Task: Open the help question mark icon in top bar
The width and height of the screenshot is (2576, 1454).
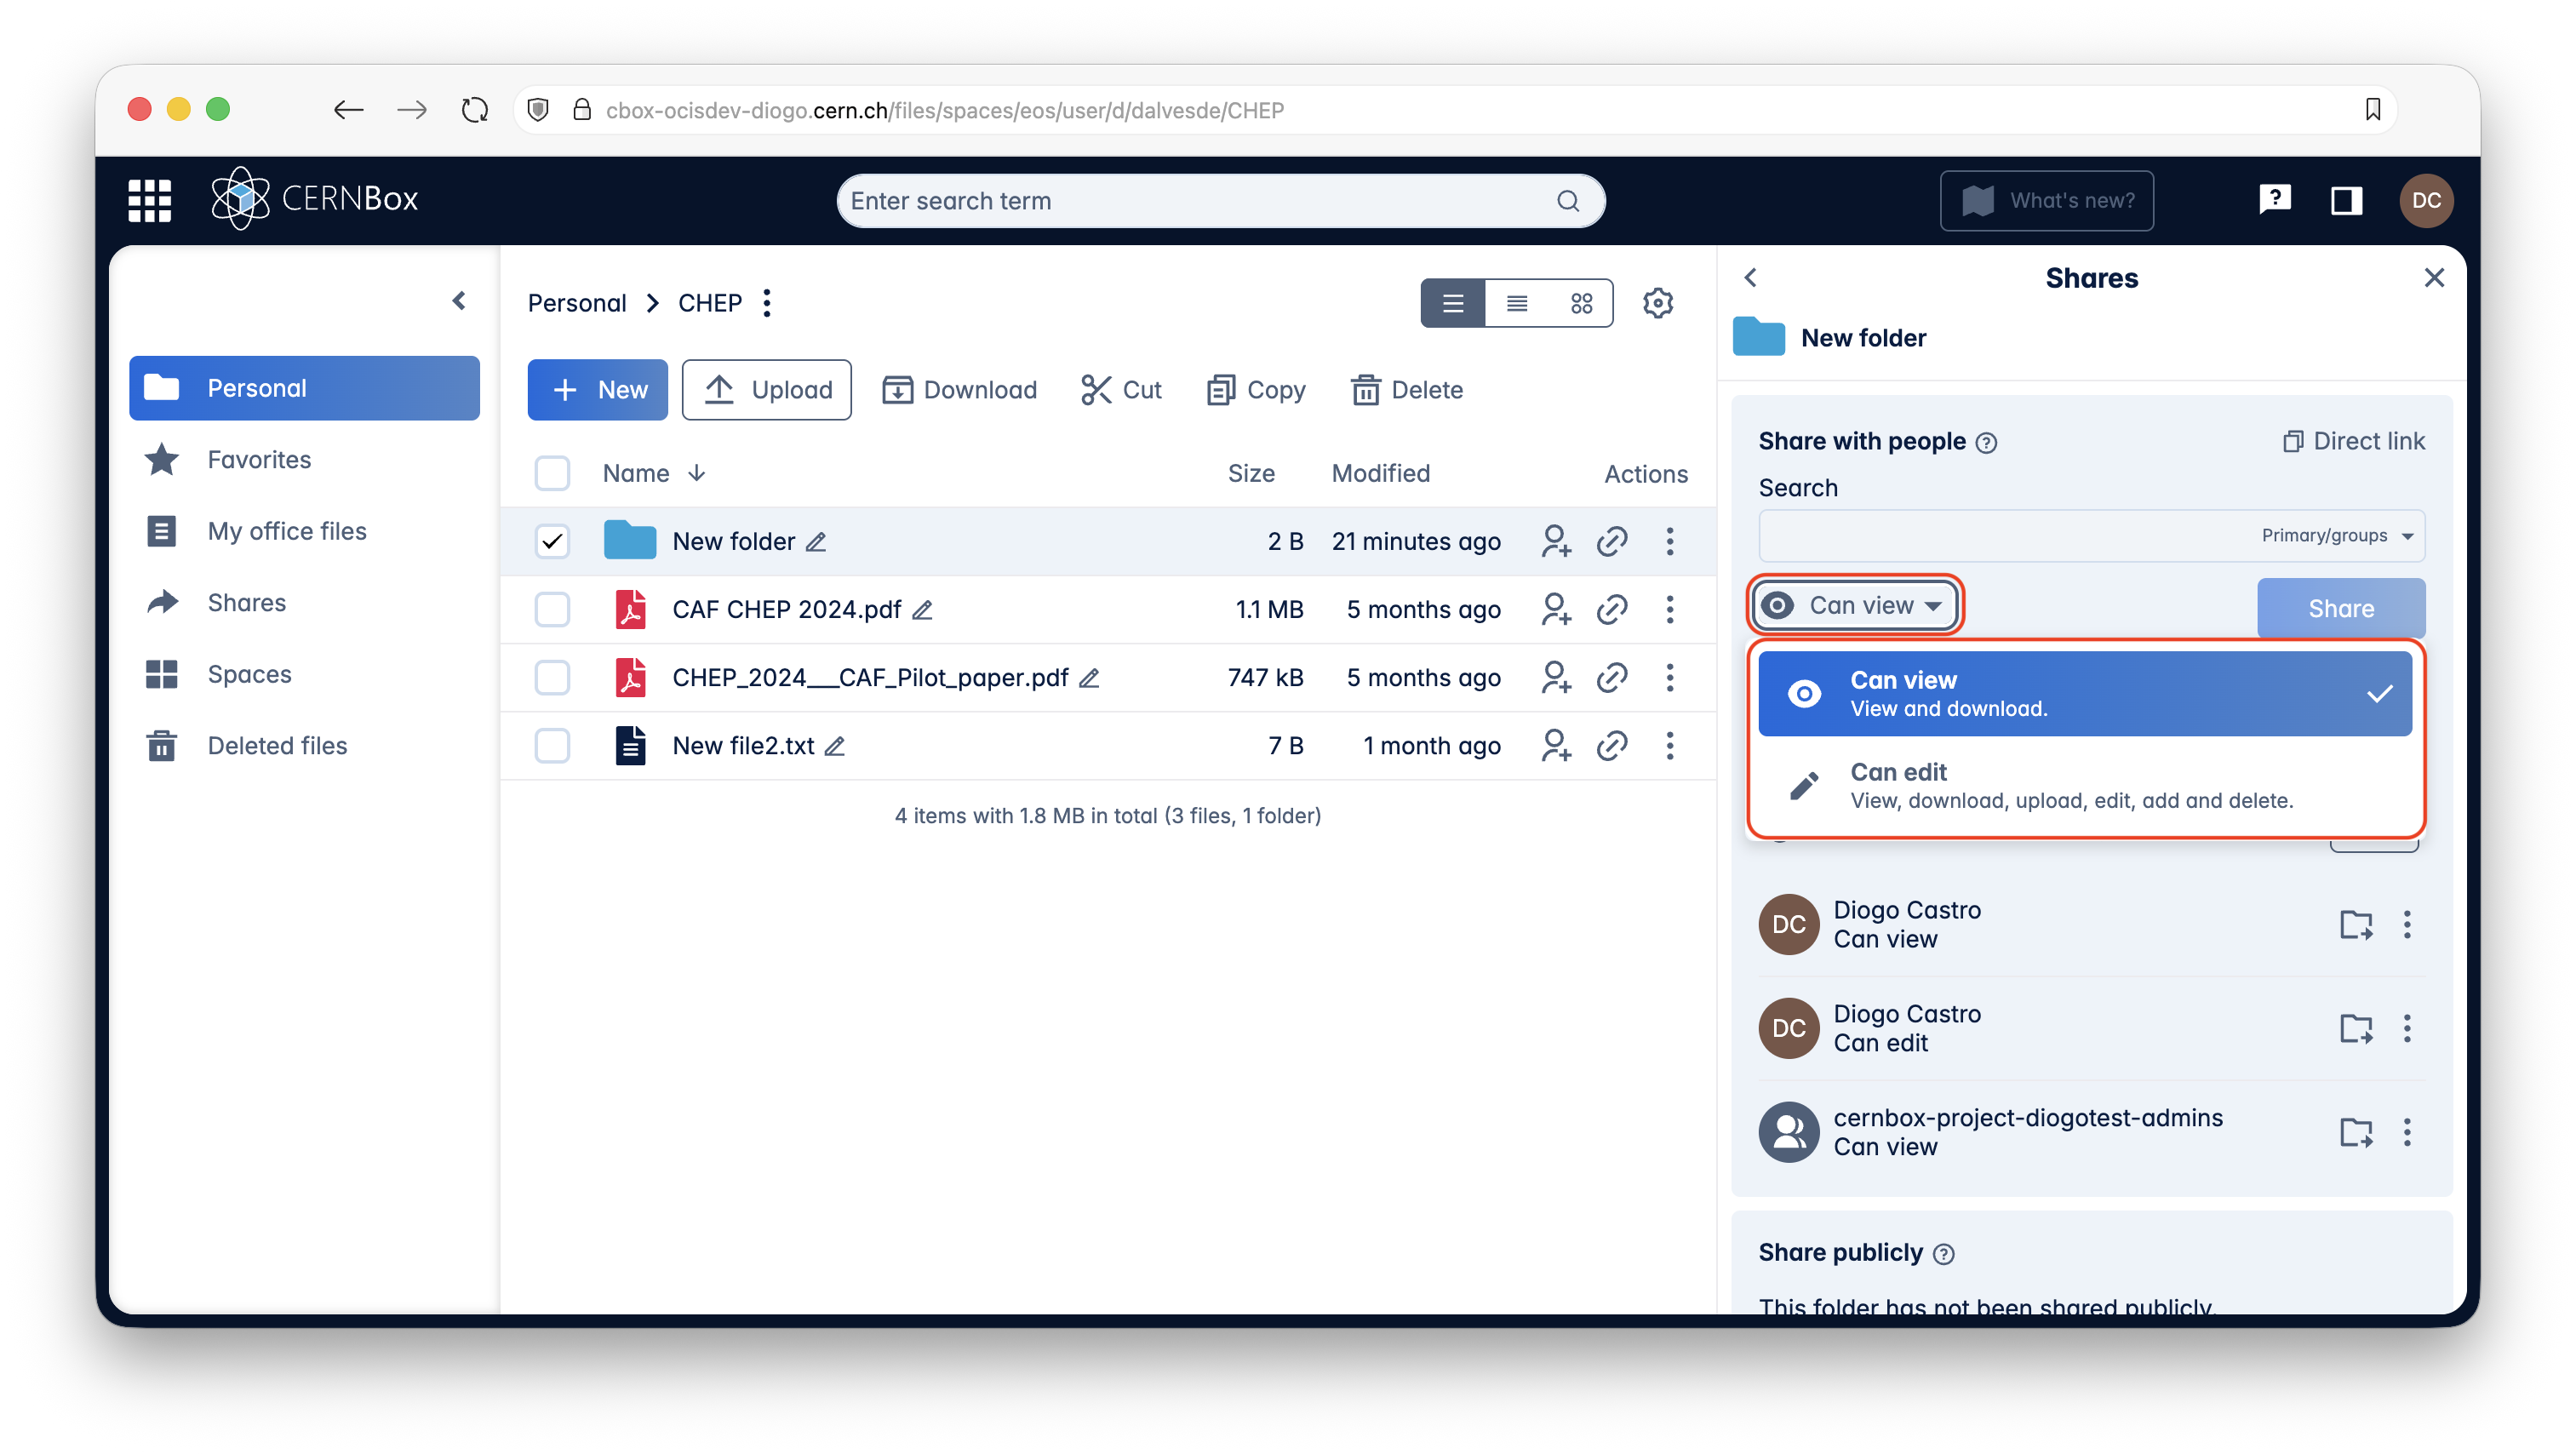Action: tap(2274, 200)
